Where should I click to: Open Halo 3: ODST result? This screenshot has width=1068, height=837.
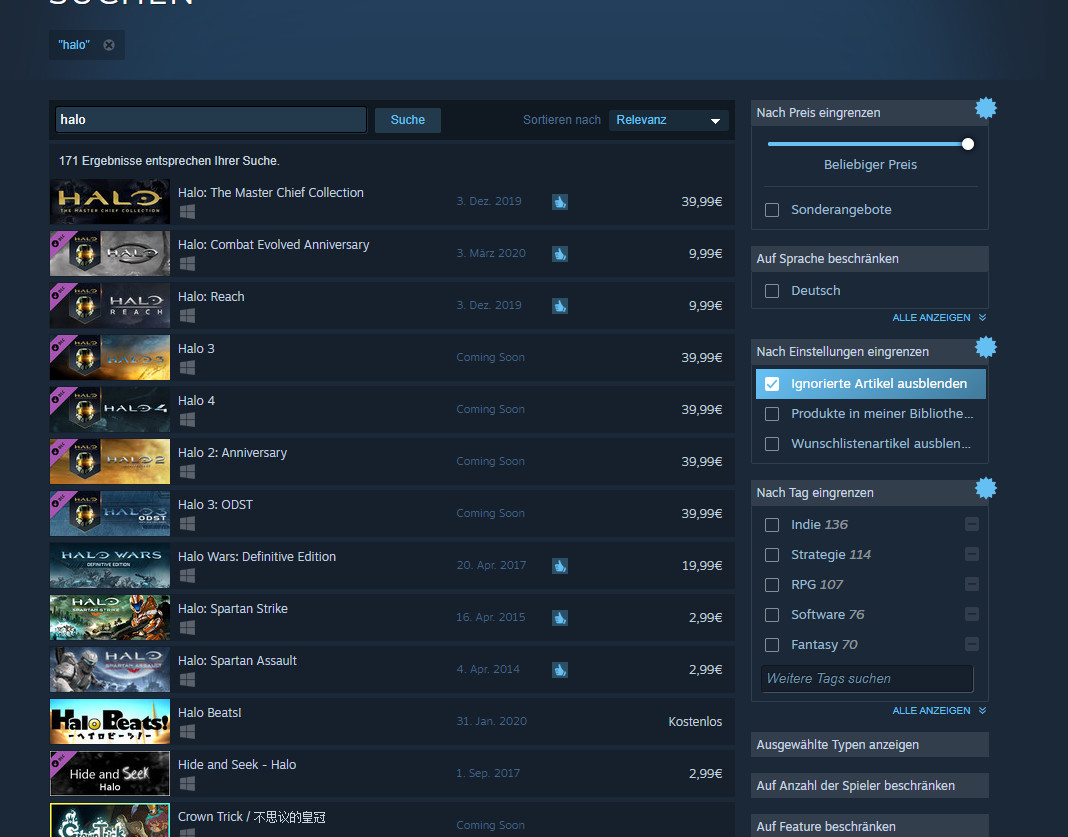click(392, 514)
